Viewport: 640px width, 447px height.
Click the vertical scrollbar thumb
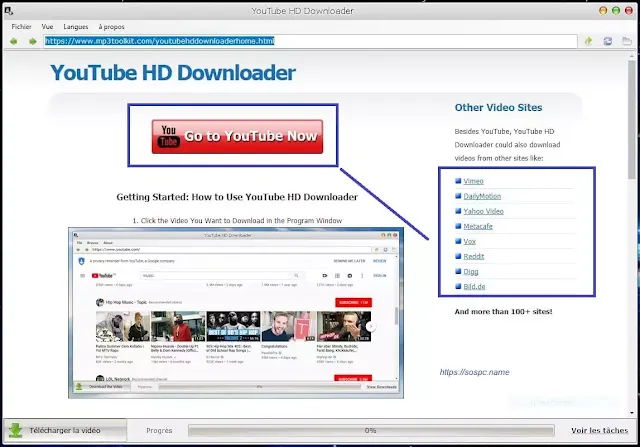[x=632, y=119]
